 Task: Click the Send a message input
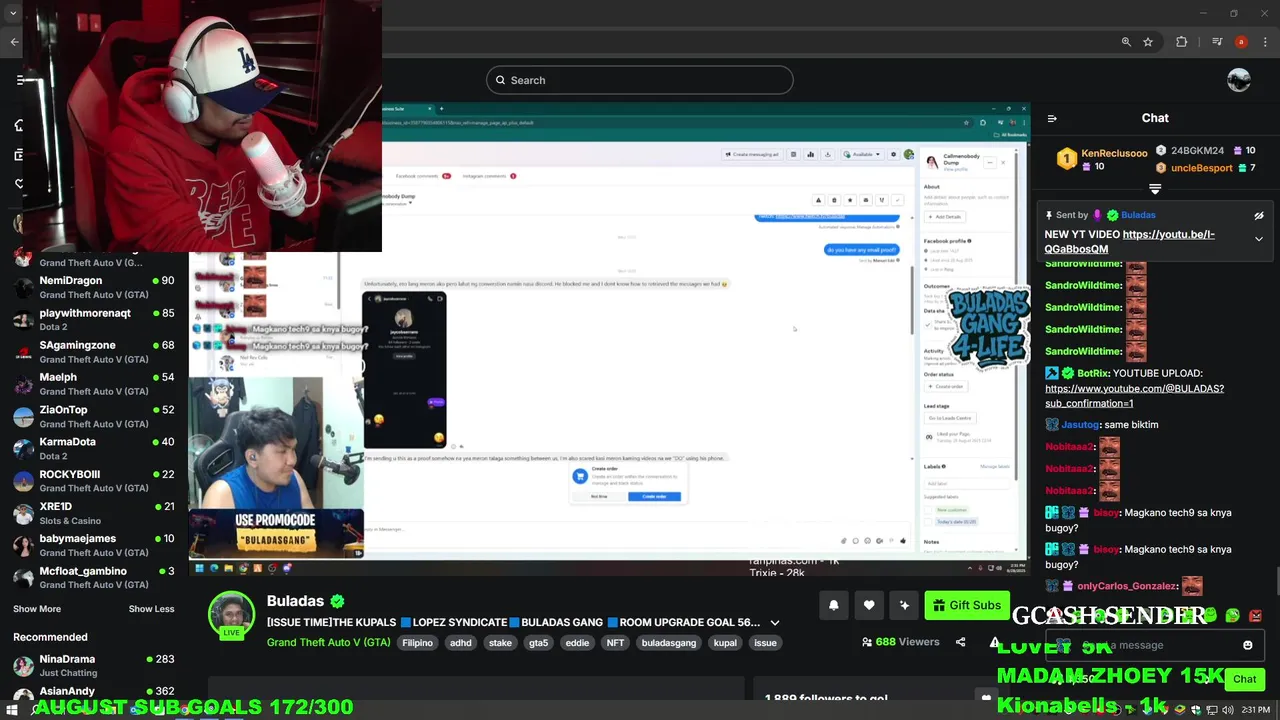(1140, 645)
